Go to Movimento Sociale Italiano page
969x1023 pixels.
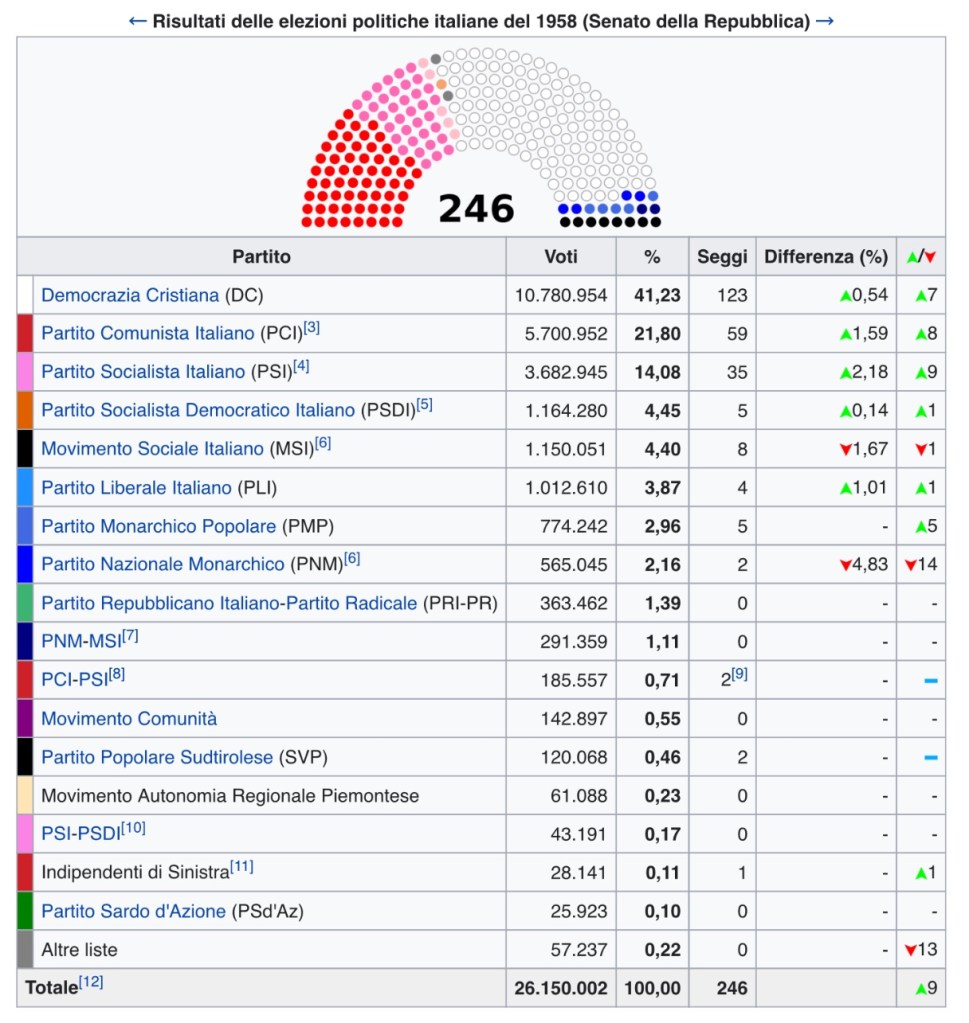(x=152, y=449)
